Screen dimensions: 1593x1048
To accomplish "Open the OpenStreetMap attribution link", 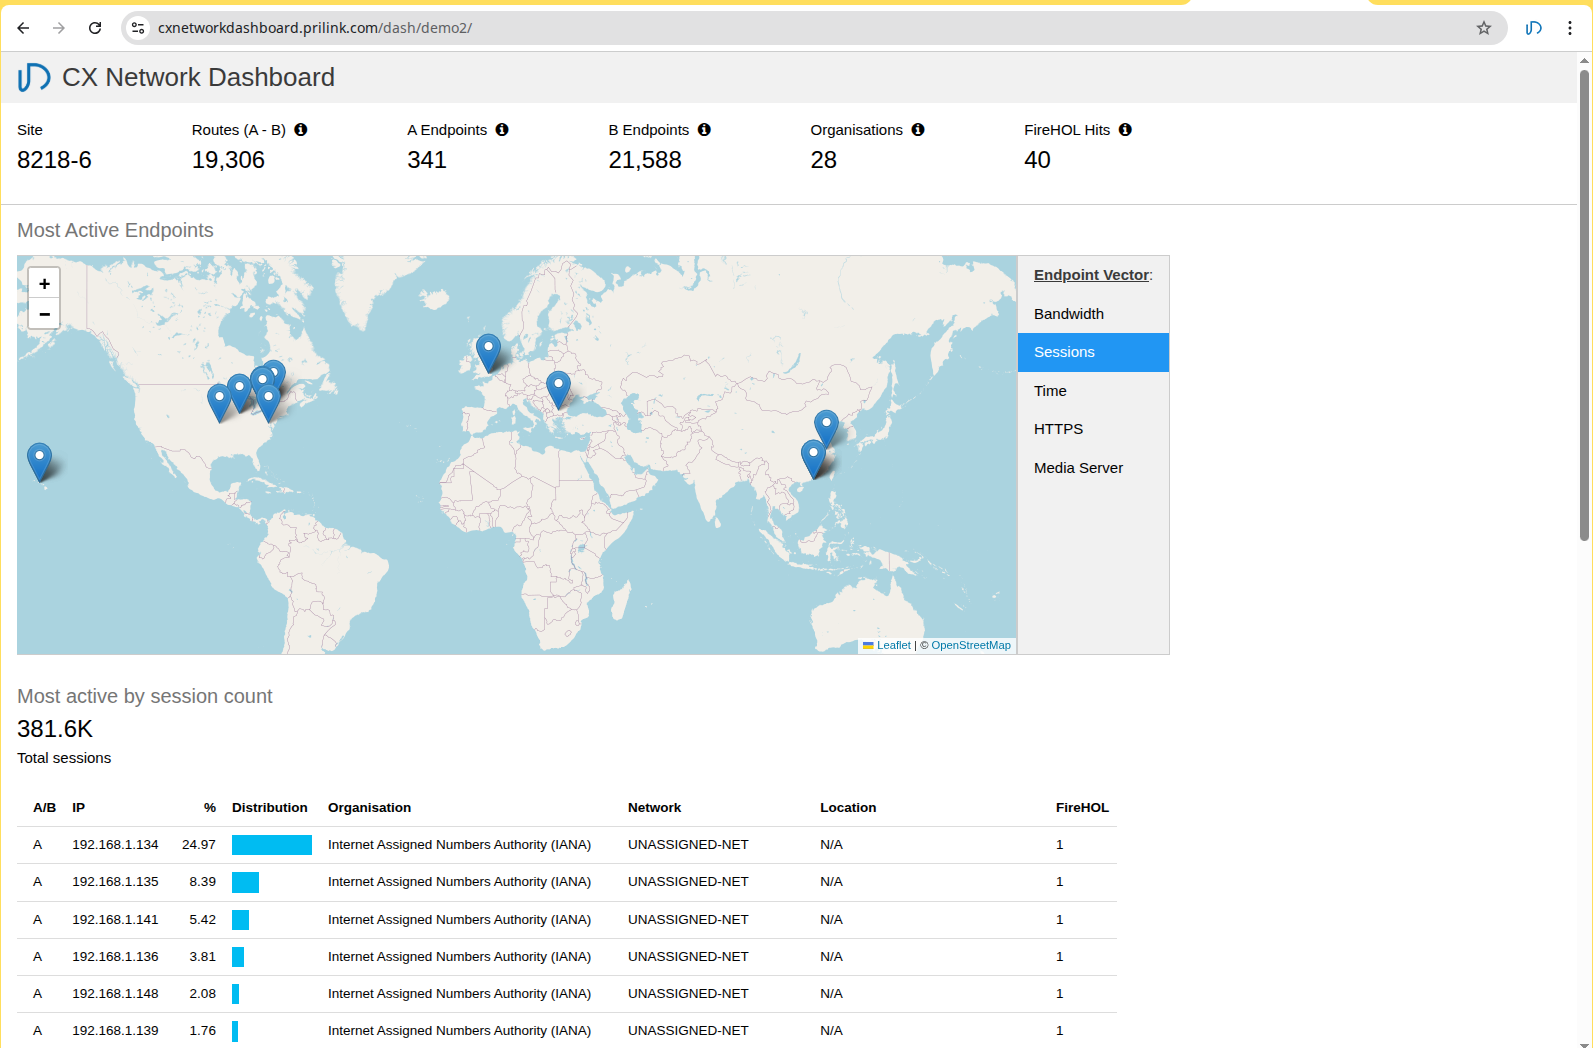I will (x=970, y=646).
